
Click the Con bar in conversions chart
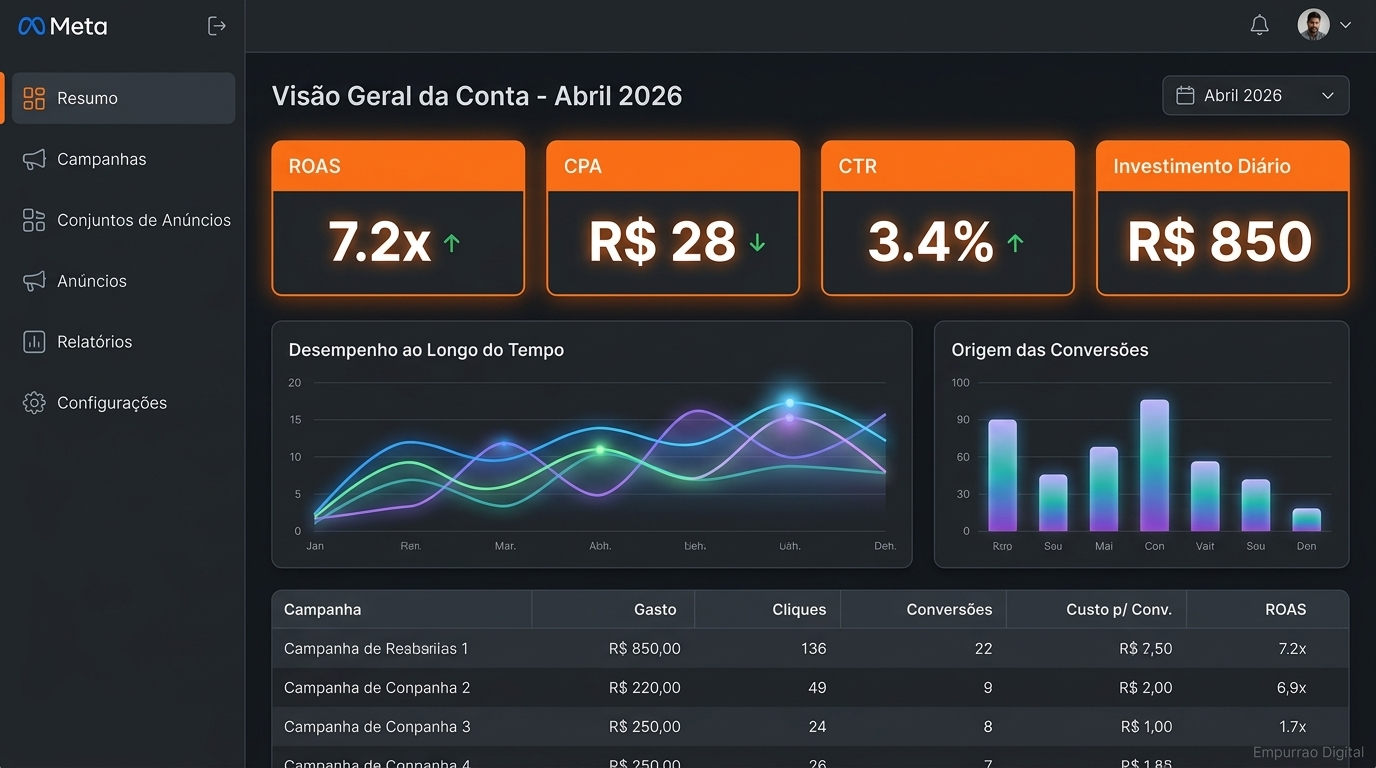[1155, 466]
